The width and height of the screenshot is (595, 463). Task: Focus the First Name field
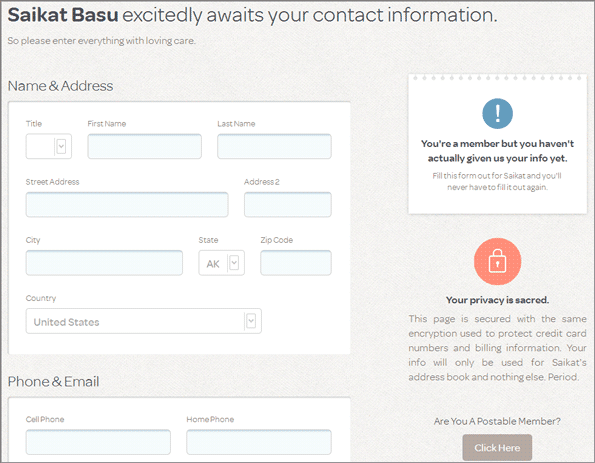point(145,146)
